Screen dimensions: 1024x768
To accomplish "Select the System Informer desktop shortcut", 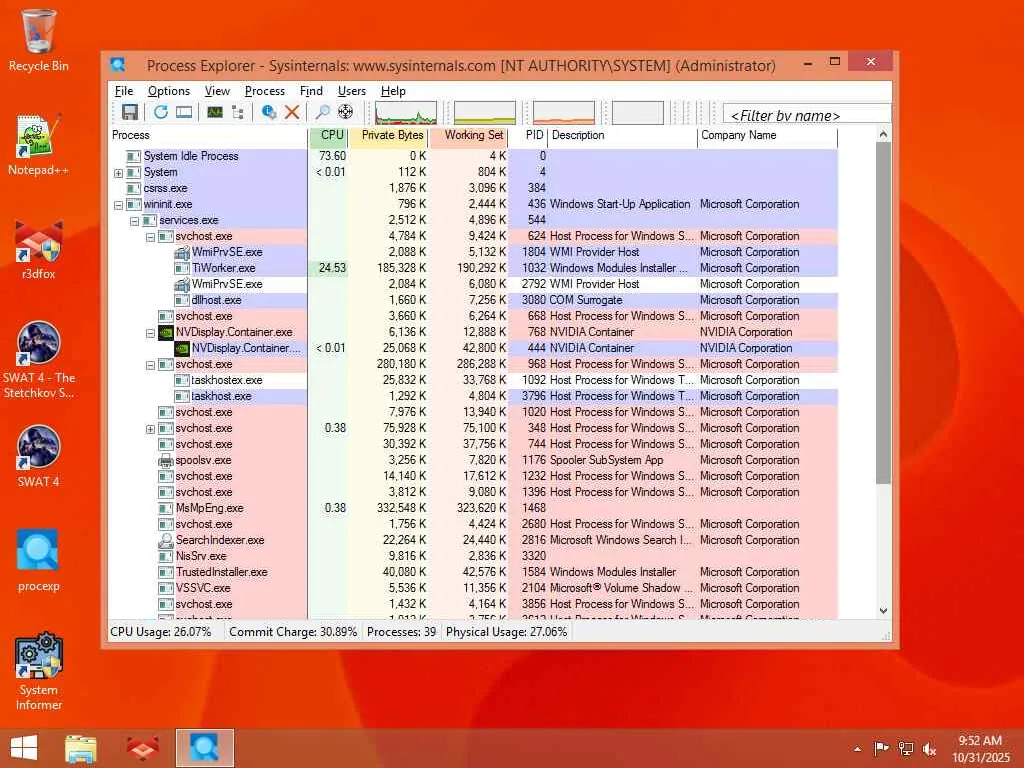I will pos(39,671).
